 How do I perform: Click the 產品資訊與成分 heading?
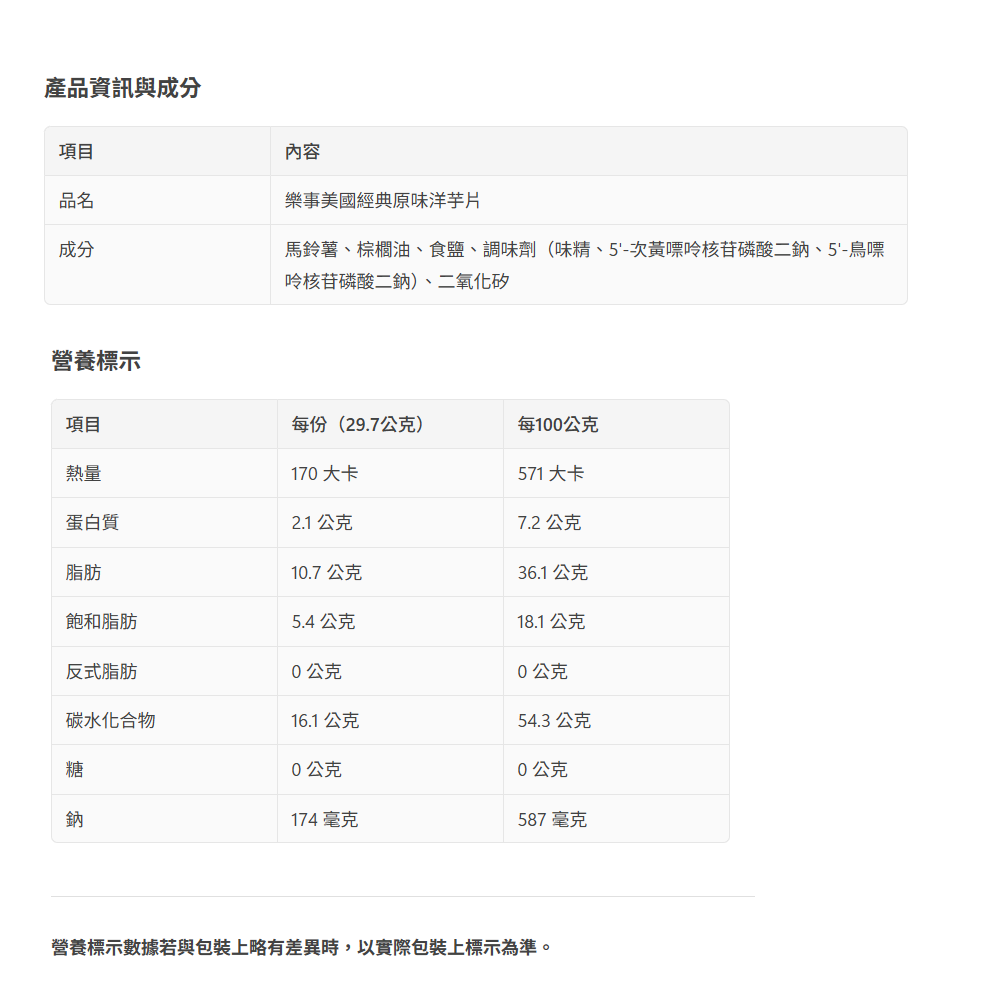click(122, 88)
